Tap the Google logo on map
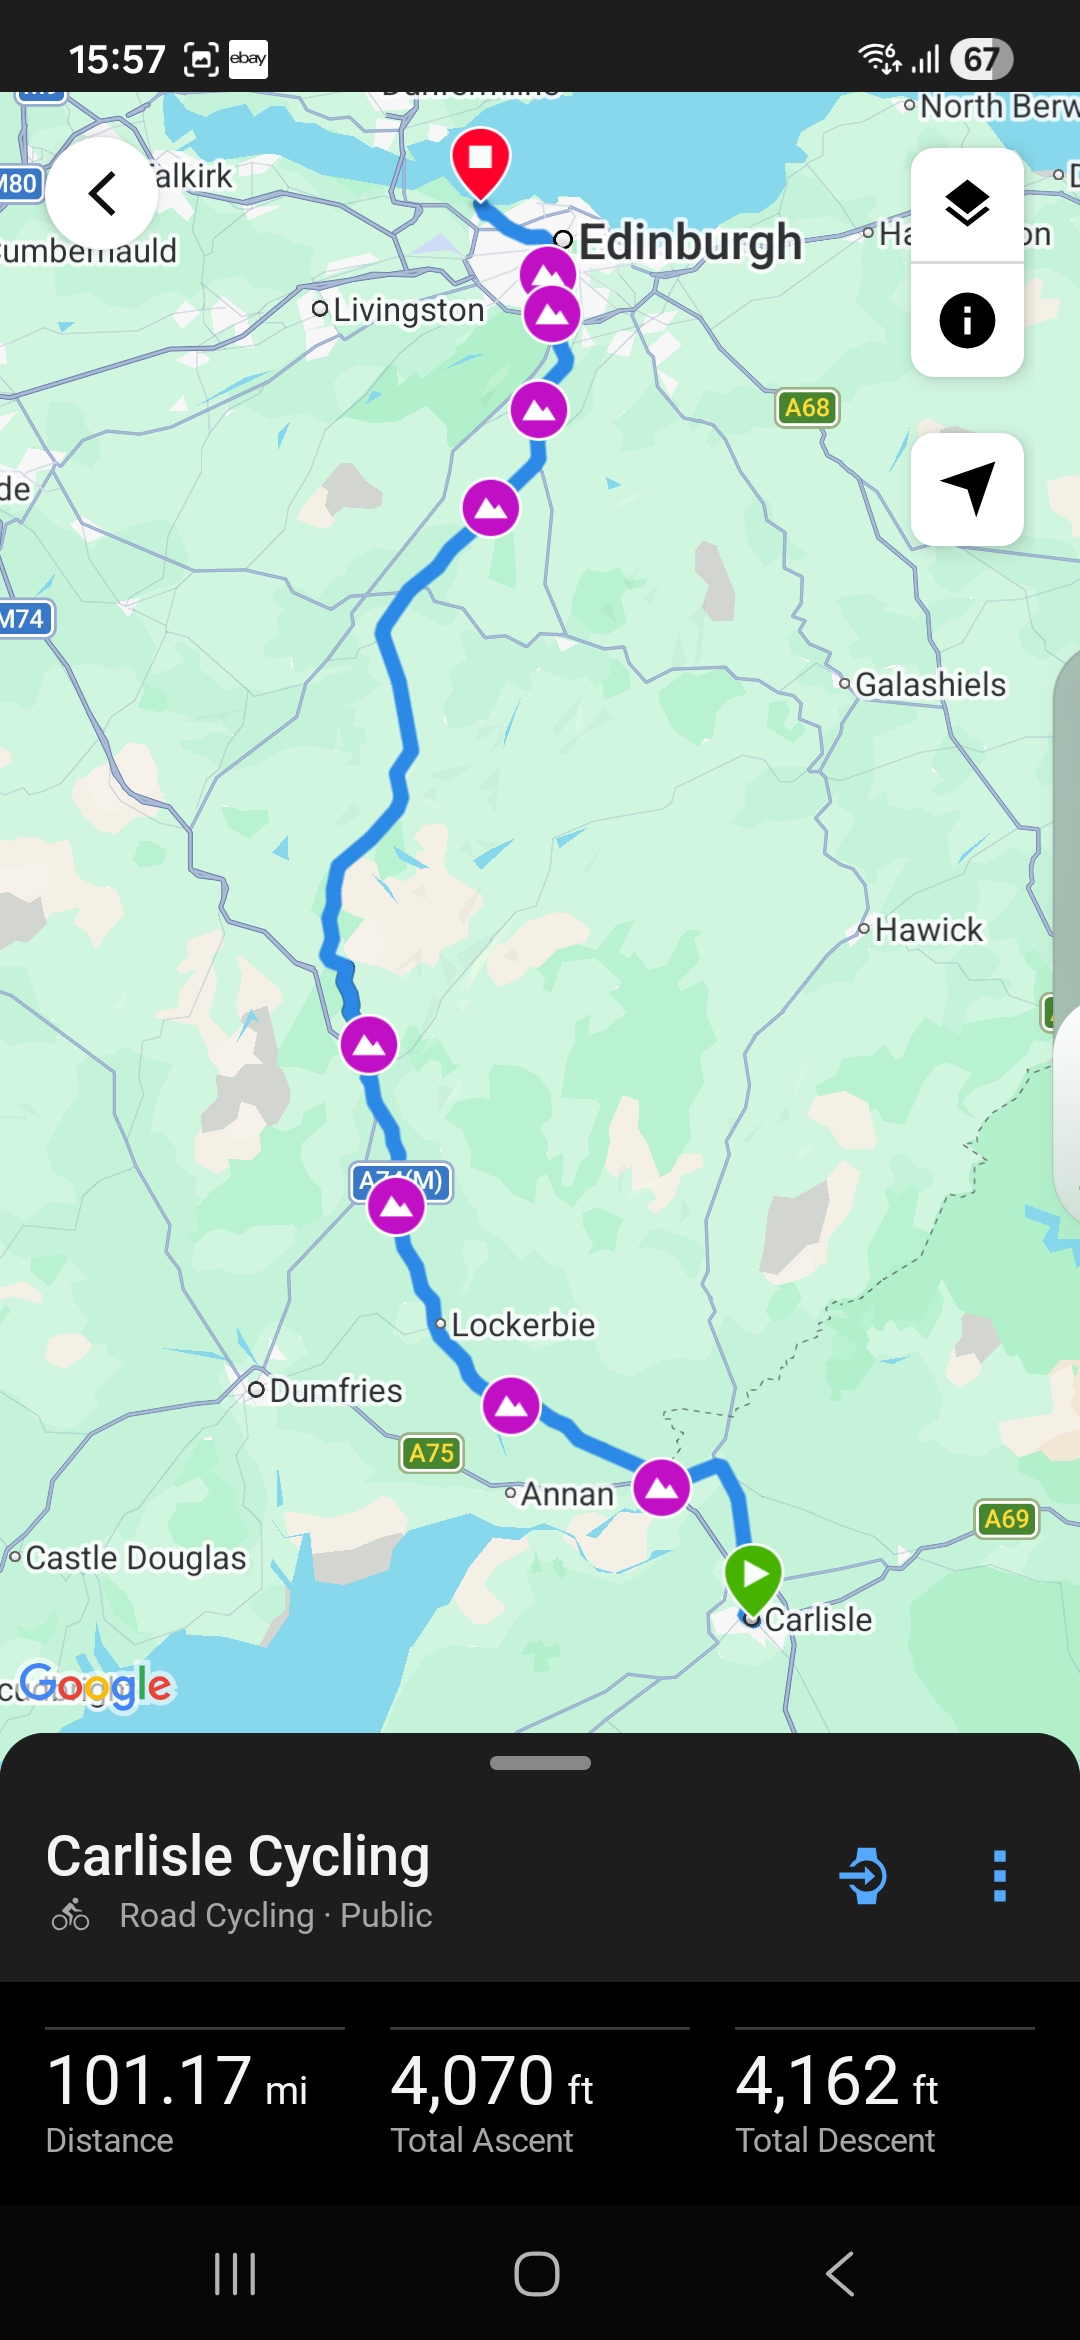Image resolution: width=1080 pixels, height=2340 pixels. [96, 1686]
